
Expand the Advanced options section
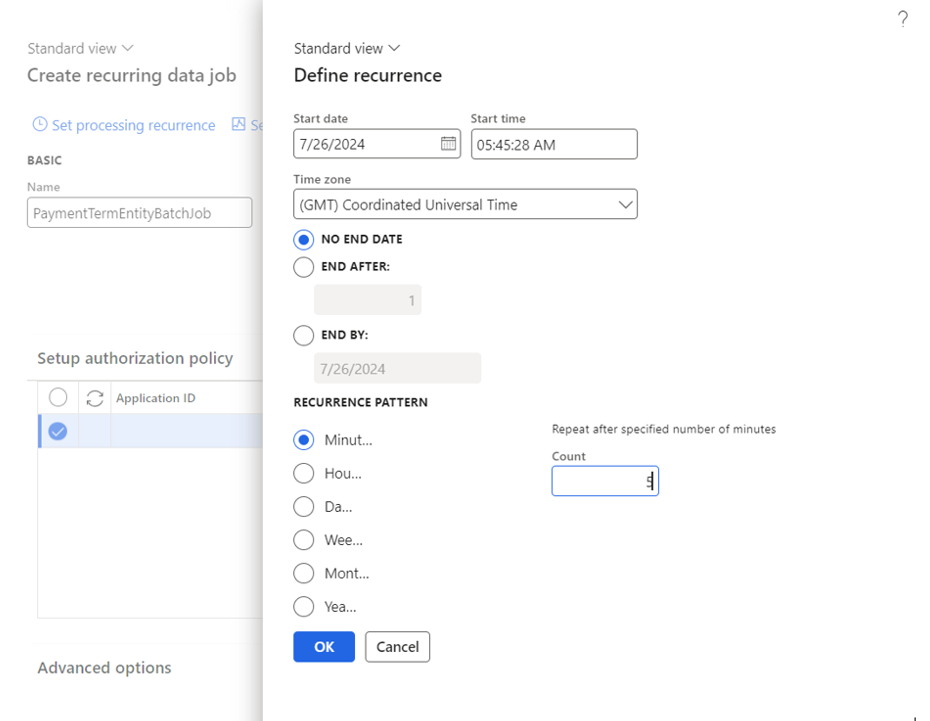[104, 668]
